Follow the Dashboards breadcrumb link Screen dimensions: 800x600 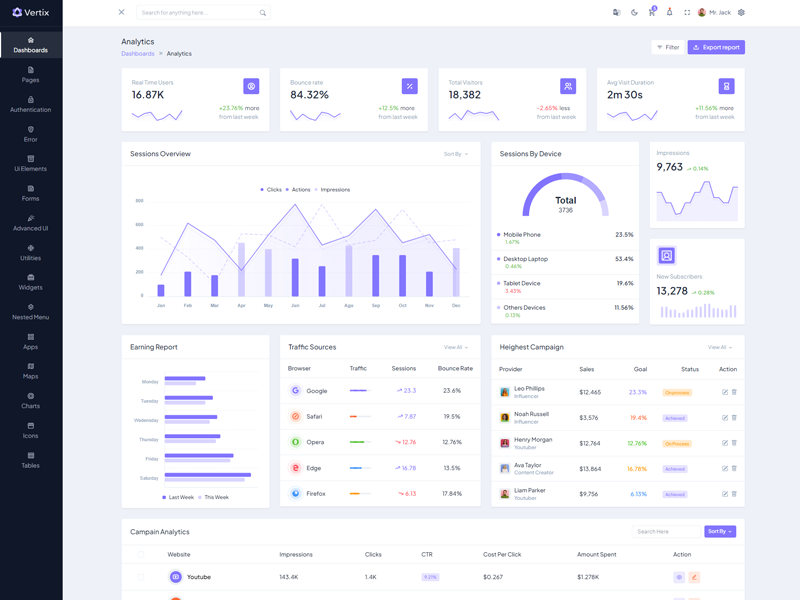point(138,54)
